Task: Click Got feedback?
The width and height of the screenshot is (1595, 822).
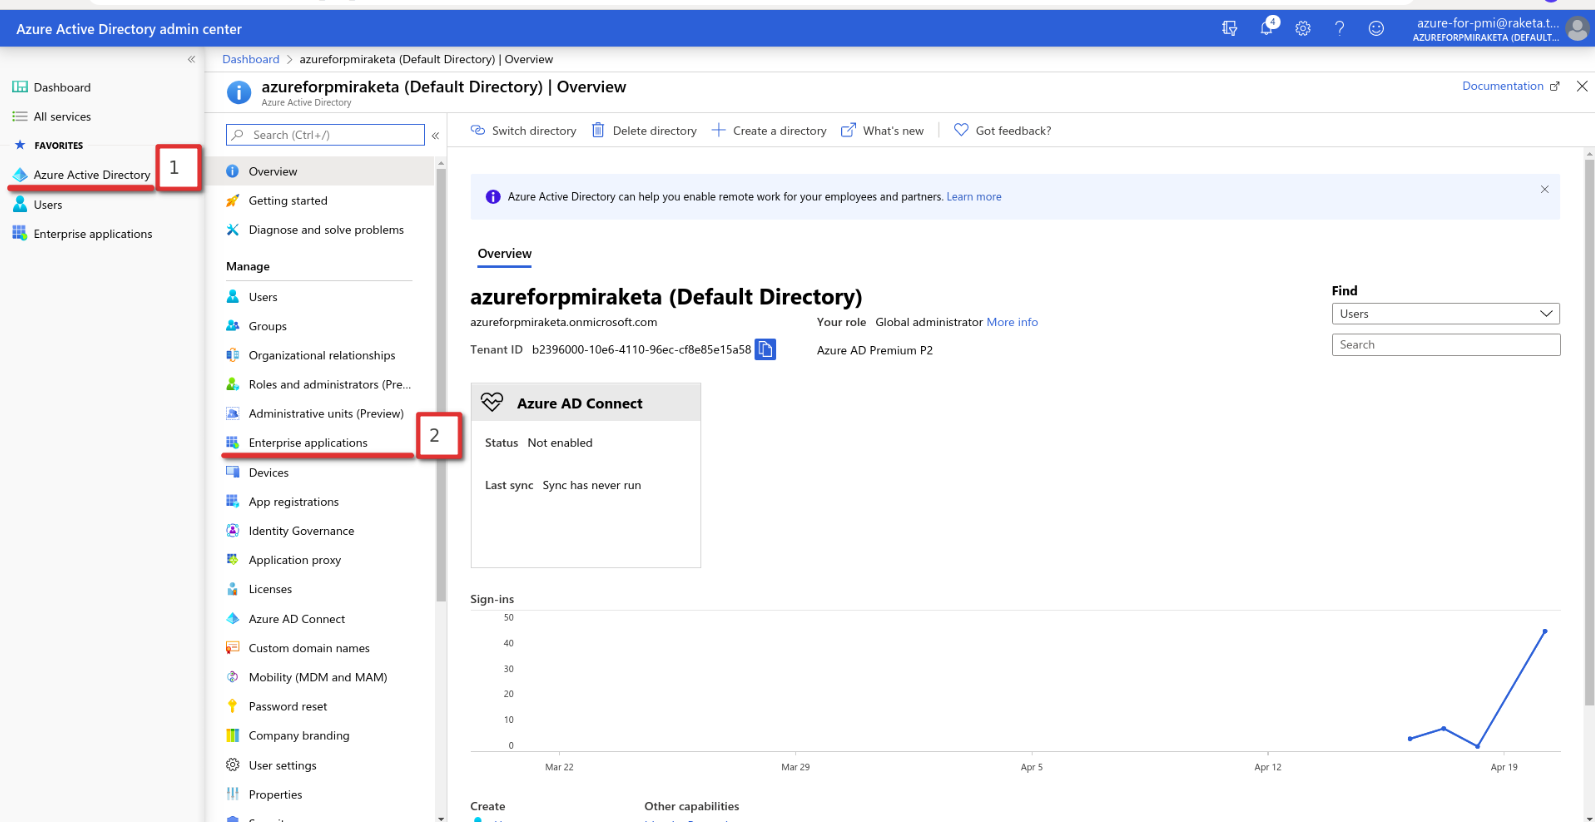Action: tap(1002, 131)
